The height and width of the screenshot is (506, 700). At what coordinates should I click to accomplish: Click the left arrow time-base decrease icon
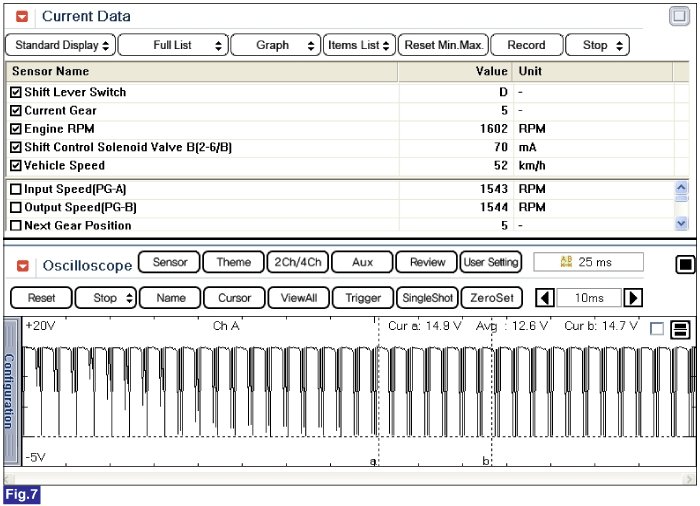coord(545,297)
